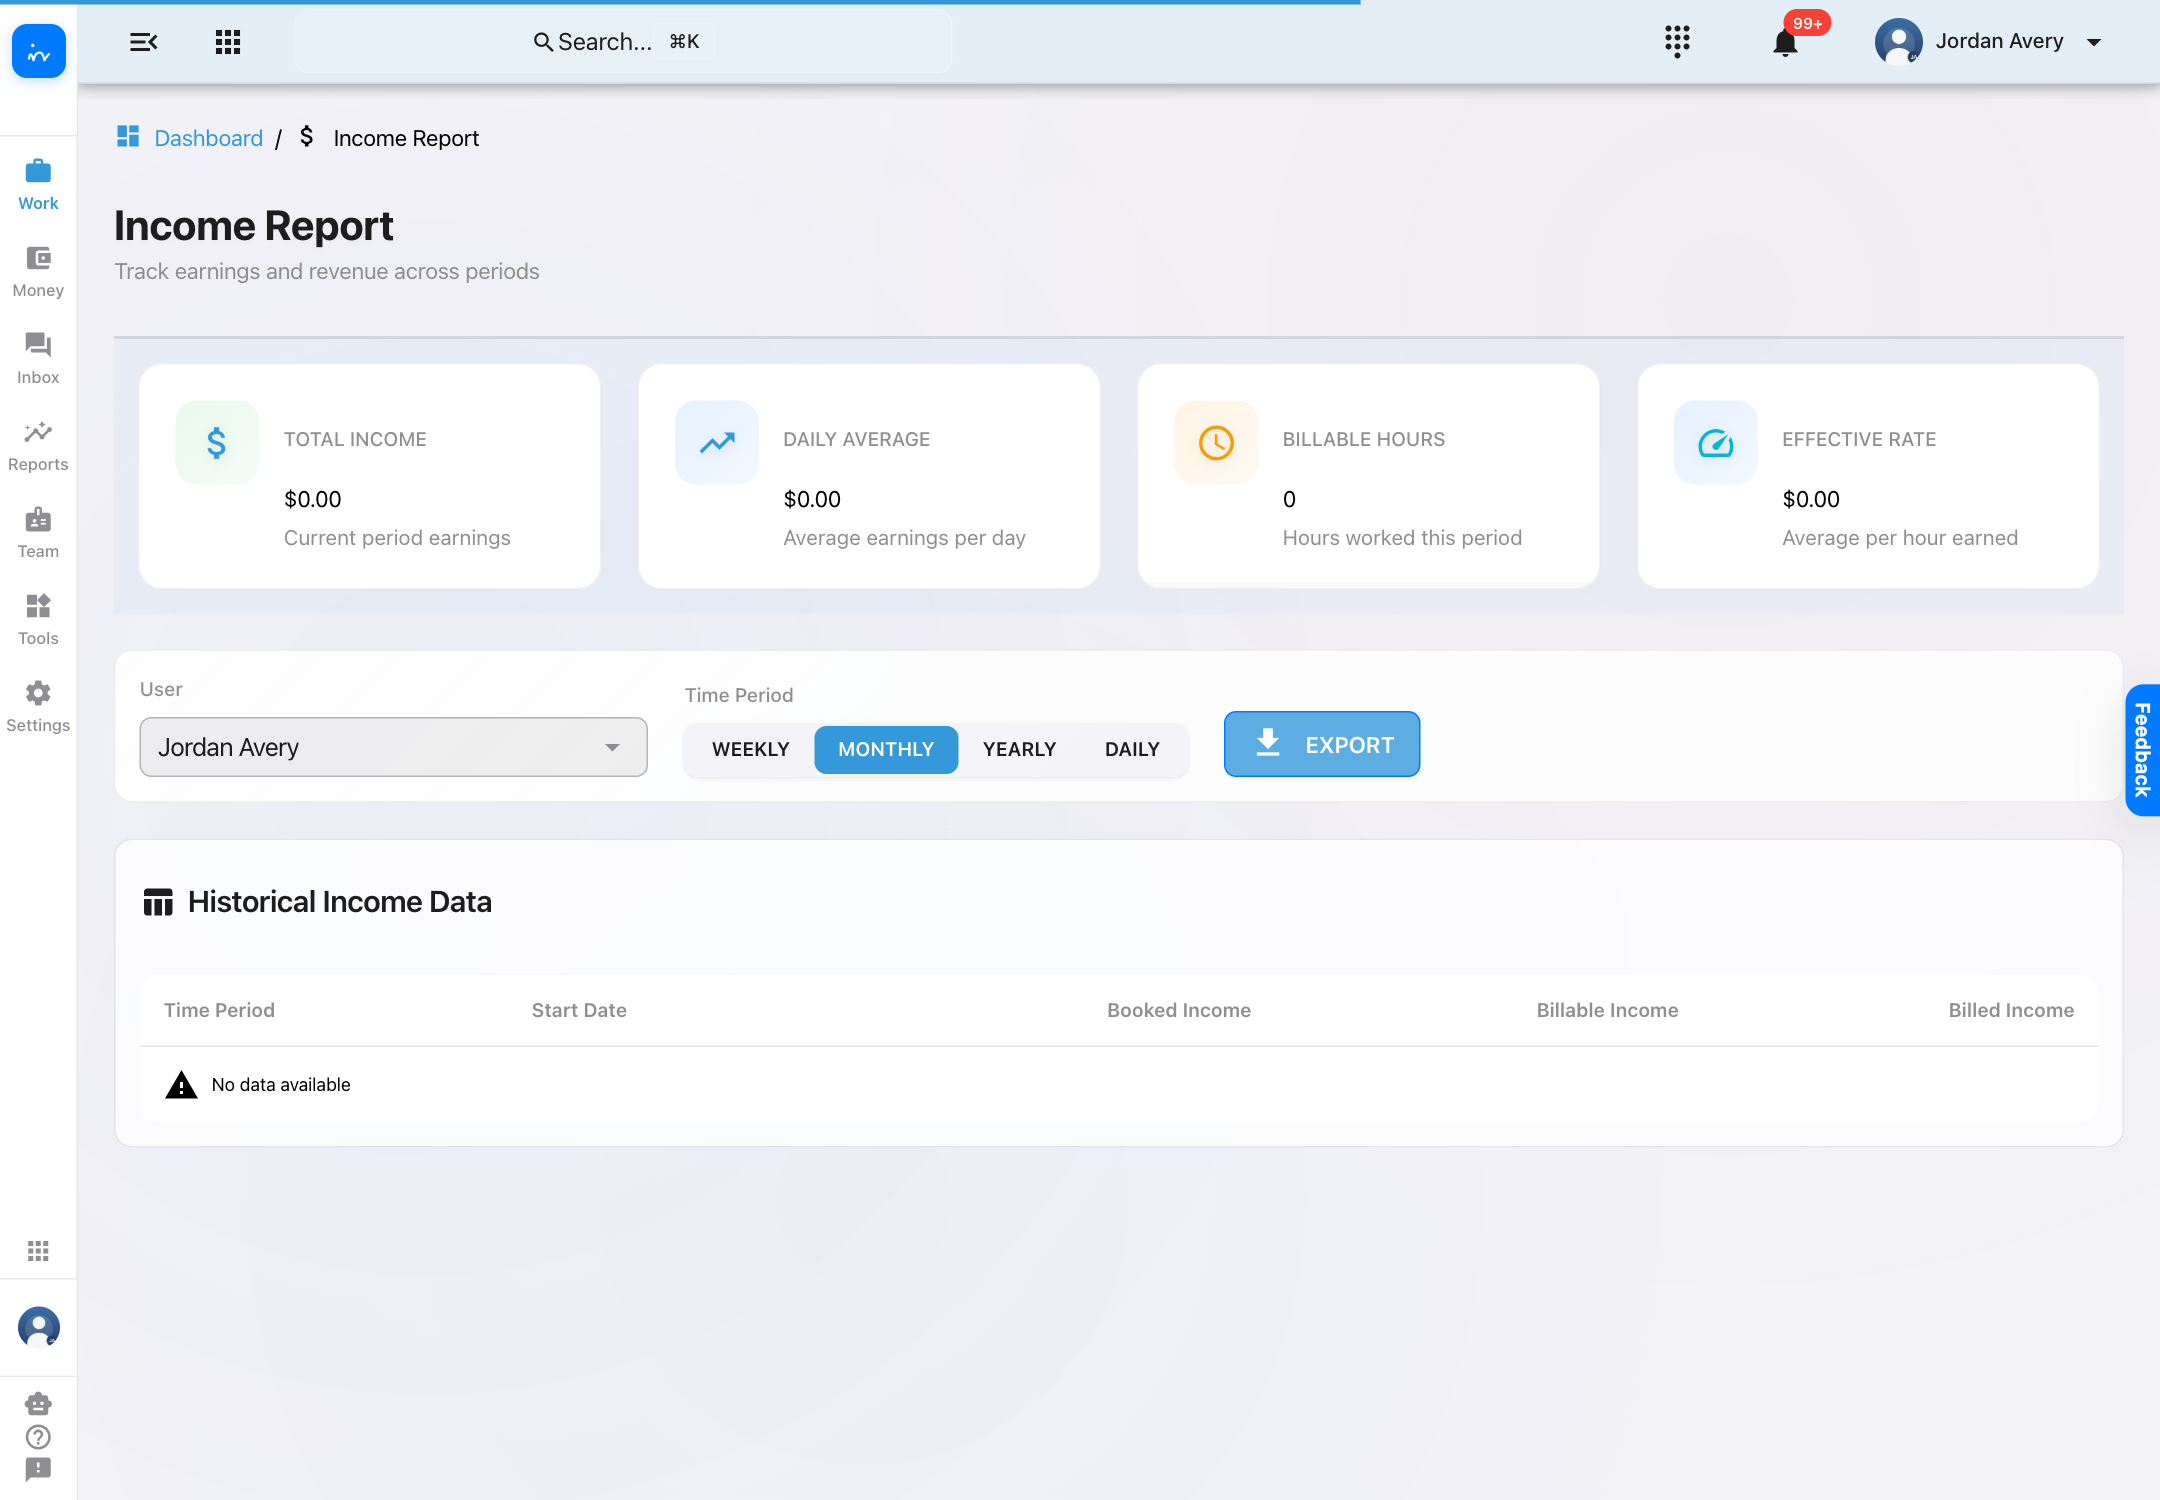Click the Booked Income column header
The height and width of the screenshot is (1500, 2160).
[1178, 1010]
